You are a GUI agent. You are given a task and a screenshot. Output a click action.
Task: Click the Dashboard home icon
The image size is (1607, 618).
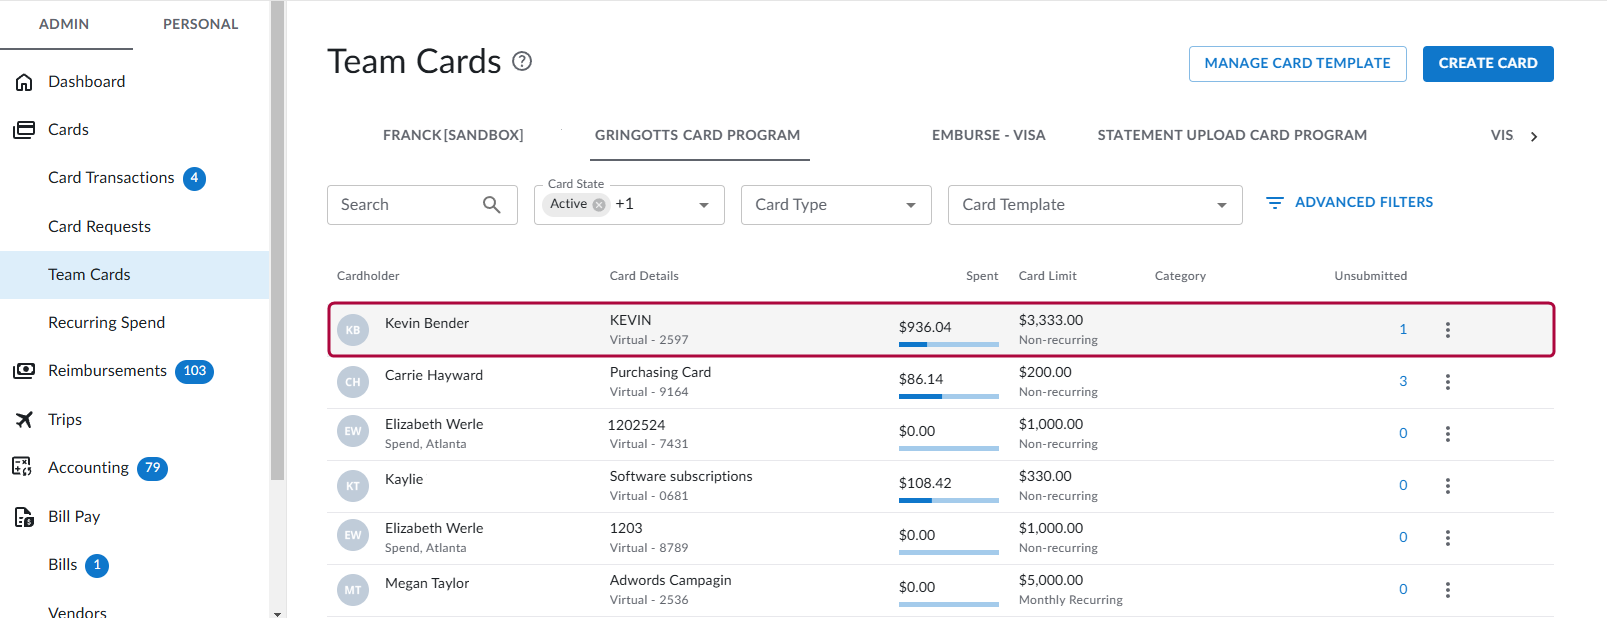point(24,82)
